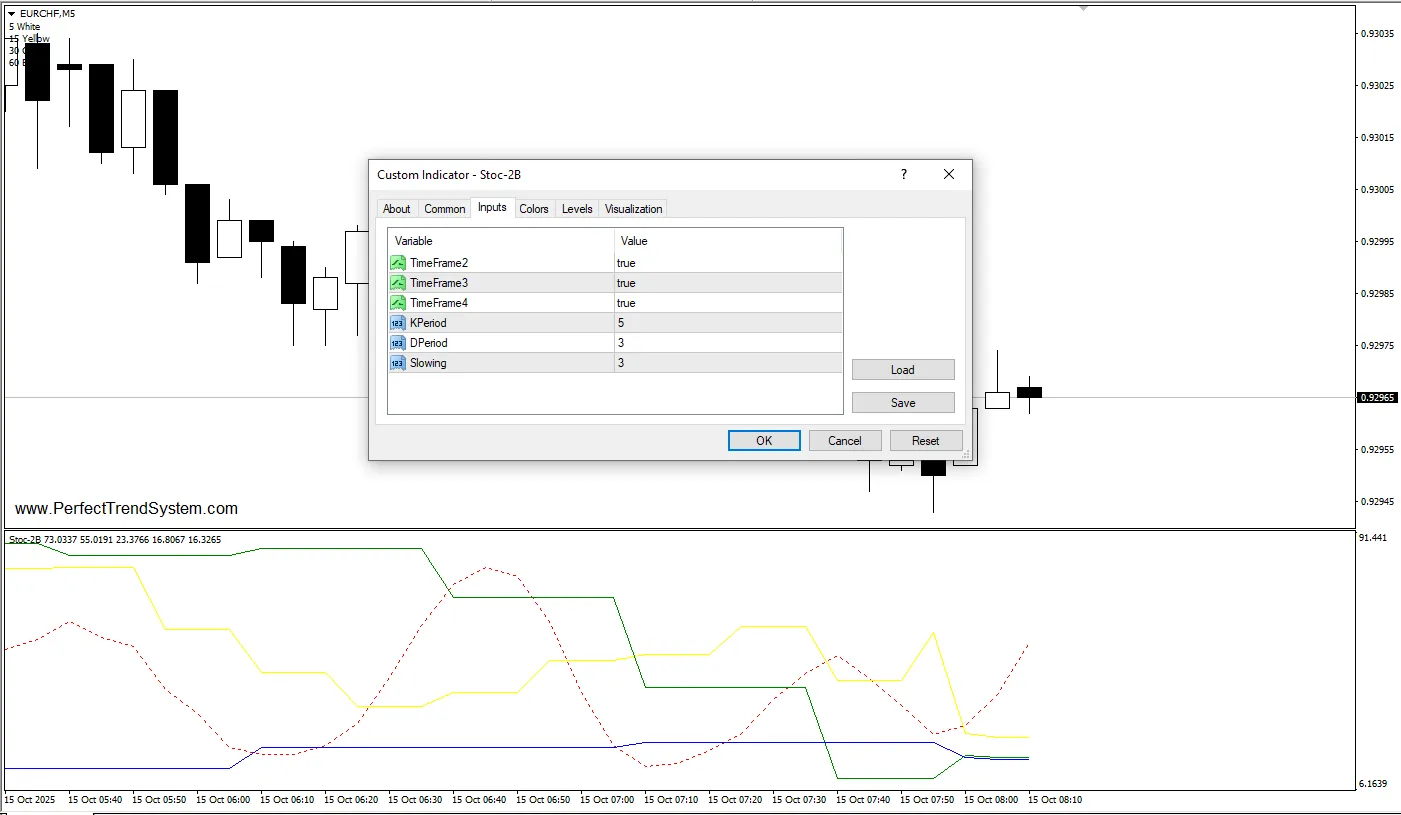
Task: Select the TimeFrame2 variable name
Action: [439, 263]
